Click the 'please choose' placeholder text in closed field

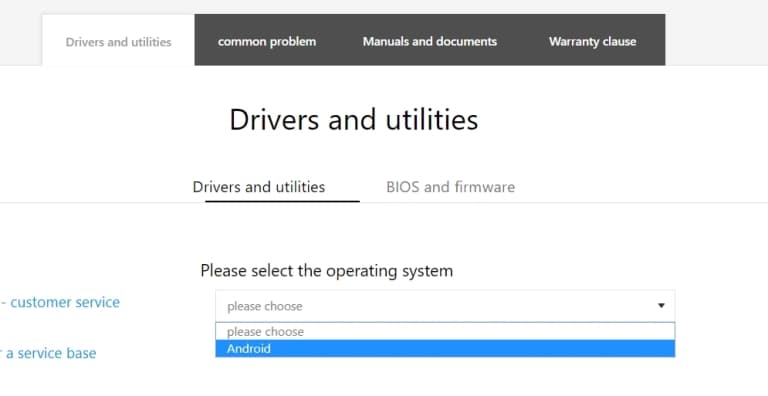pyautogui.click(x=264, y=306)
